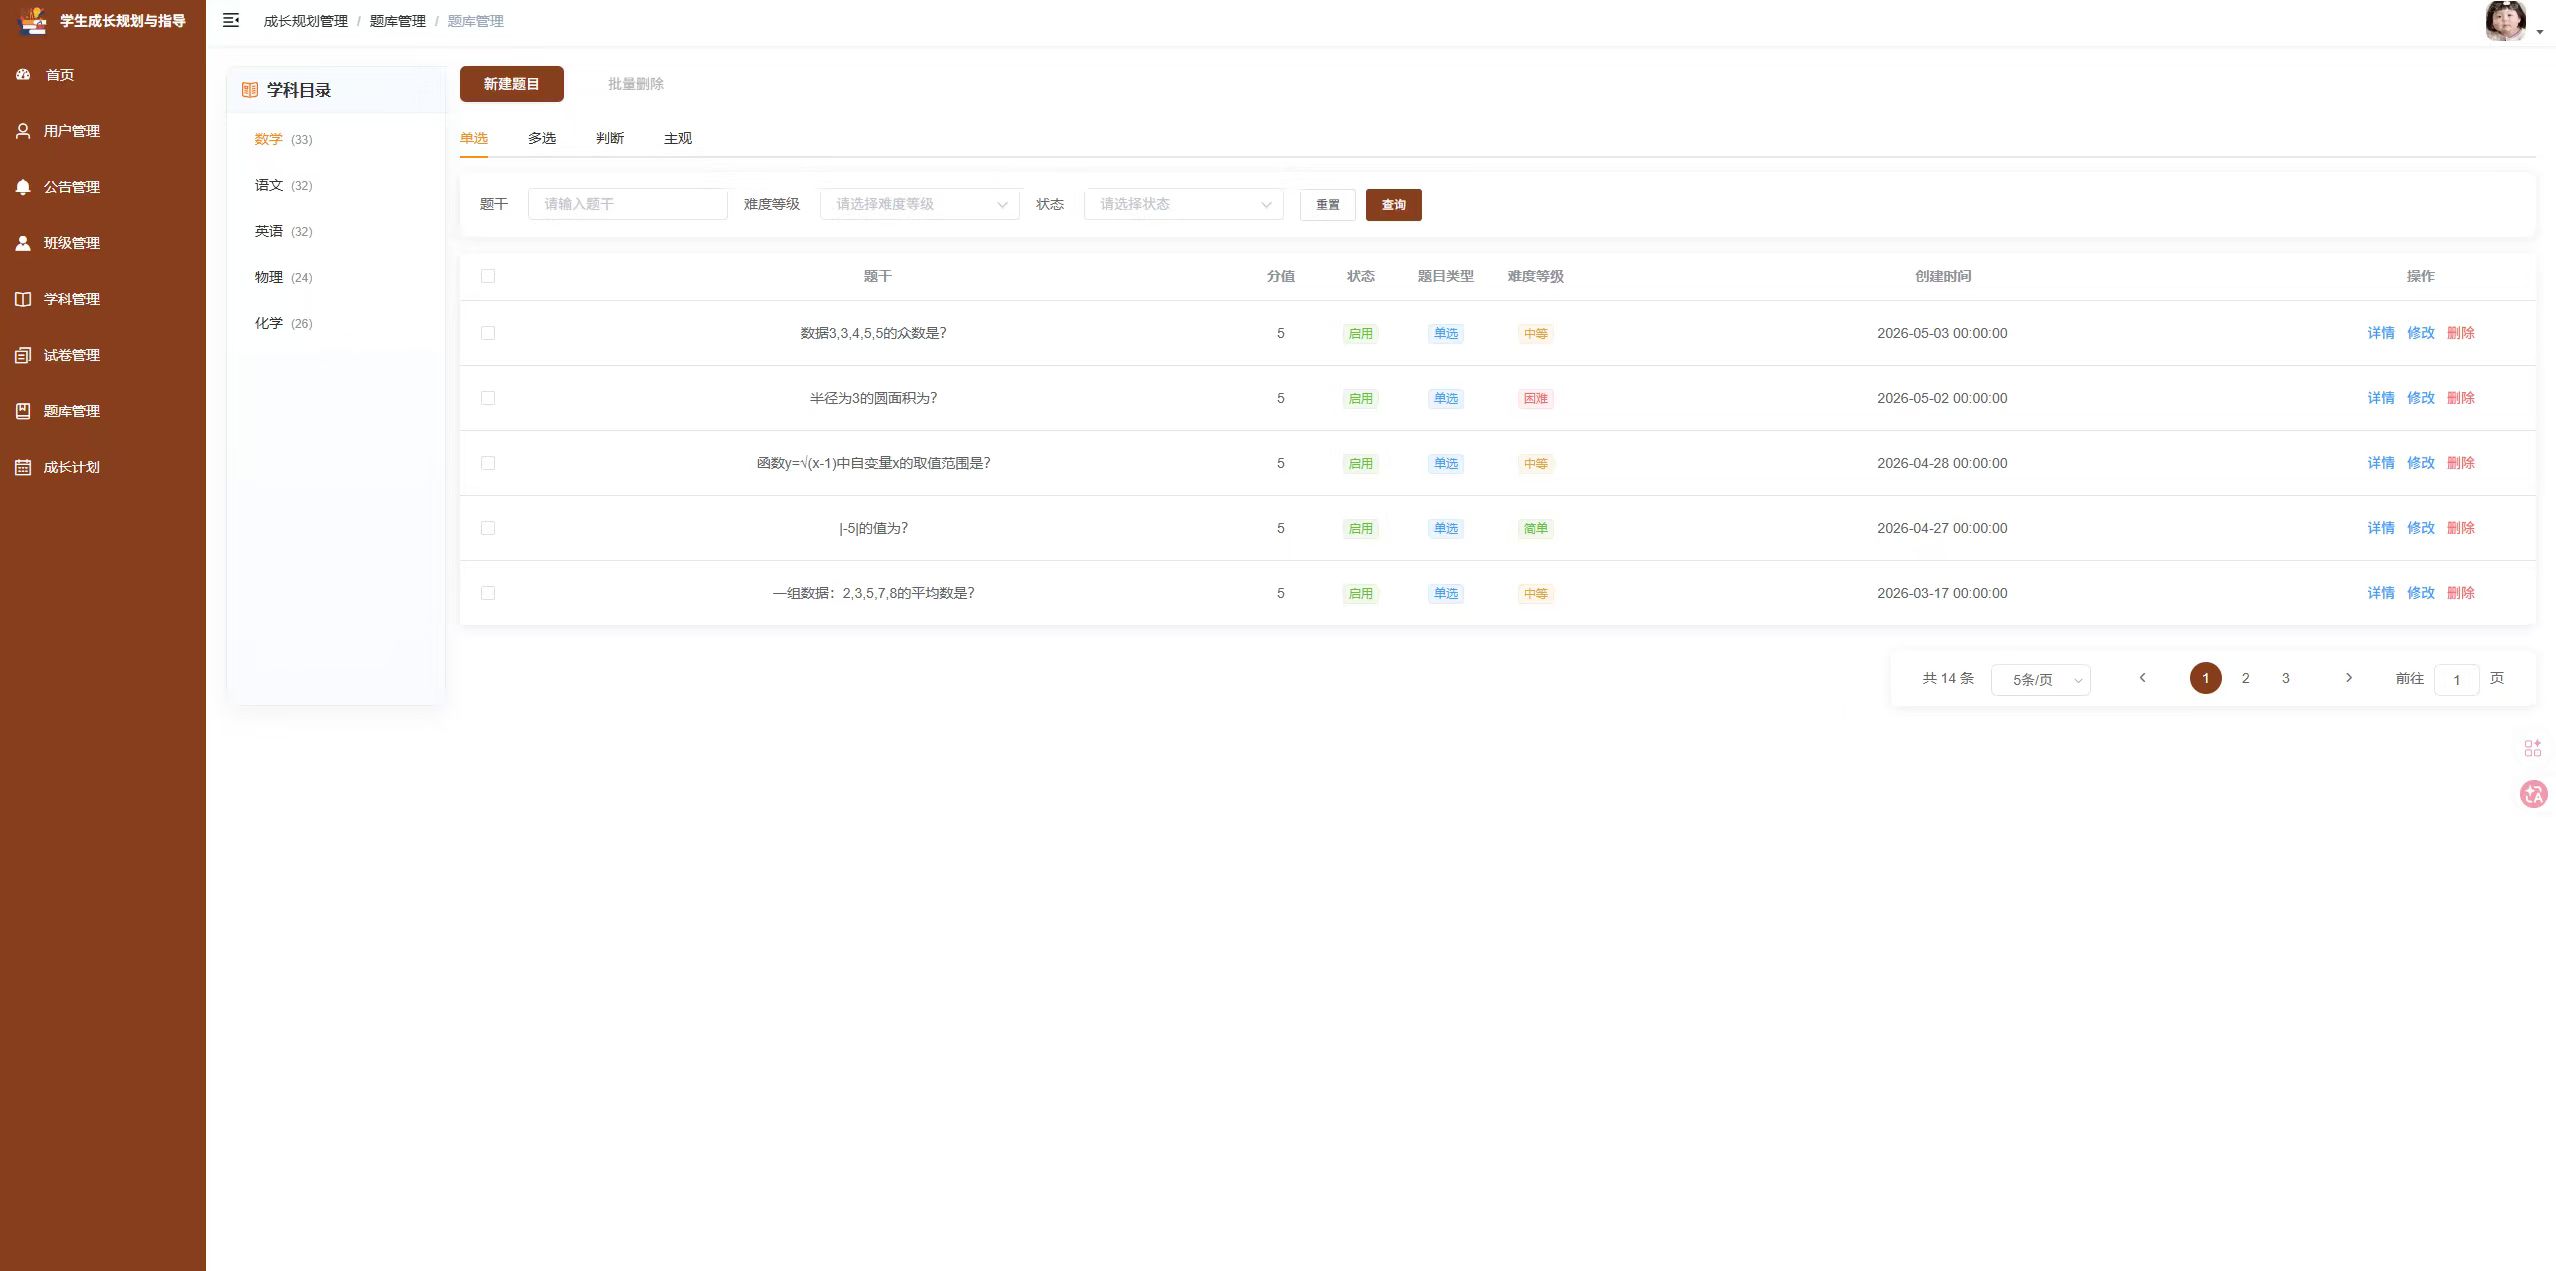The image size is (2556, 1271).
Task: Click the 首页 dashboard icon
Action: (23, 75)
